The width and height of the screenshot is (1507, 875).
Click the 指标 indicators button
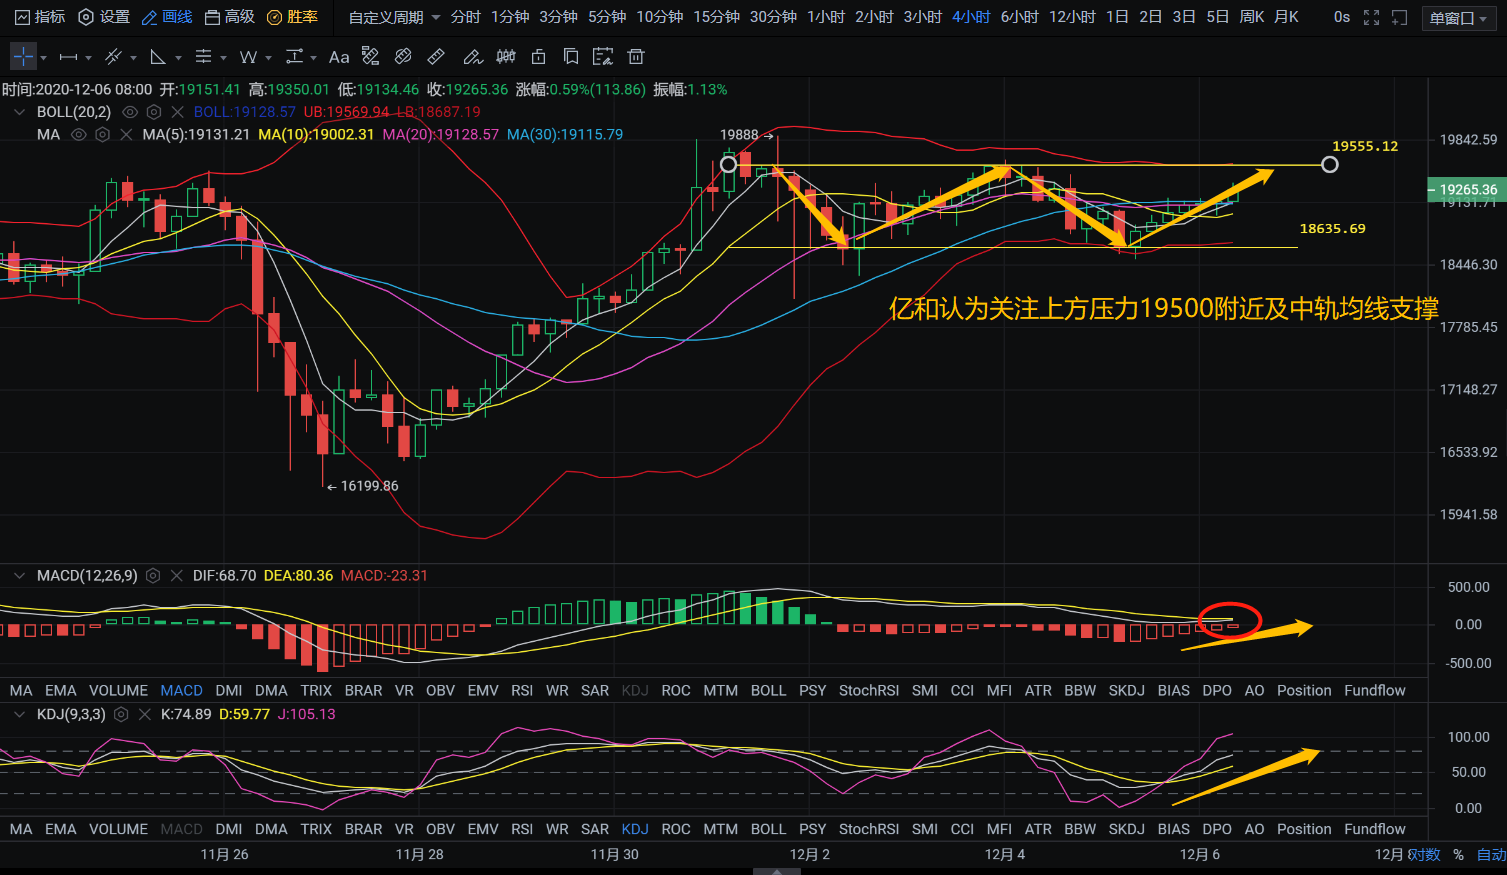(40, 17)
